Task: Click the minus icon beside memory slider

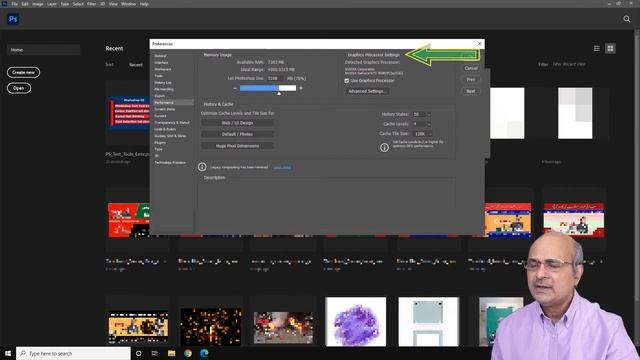Action: (x=235, y=88)
